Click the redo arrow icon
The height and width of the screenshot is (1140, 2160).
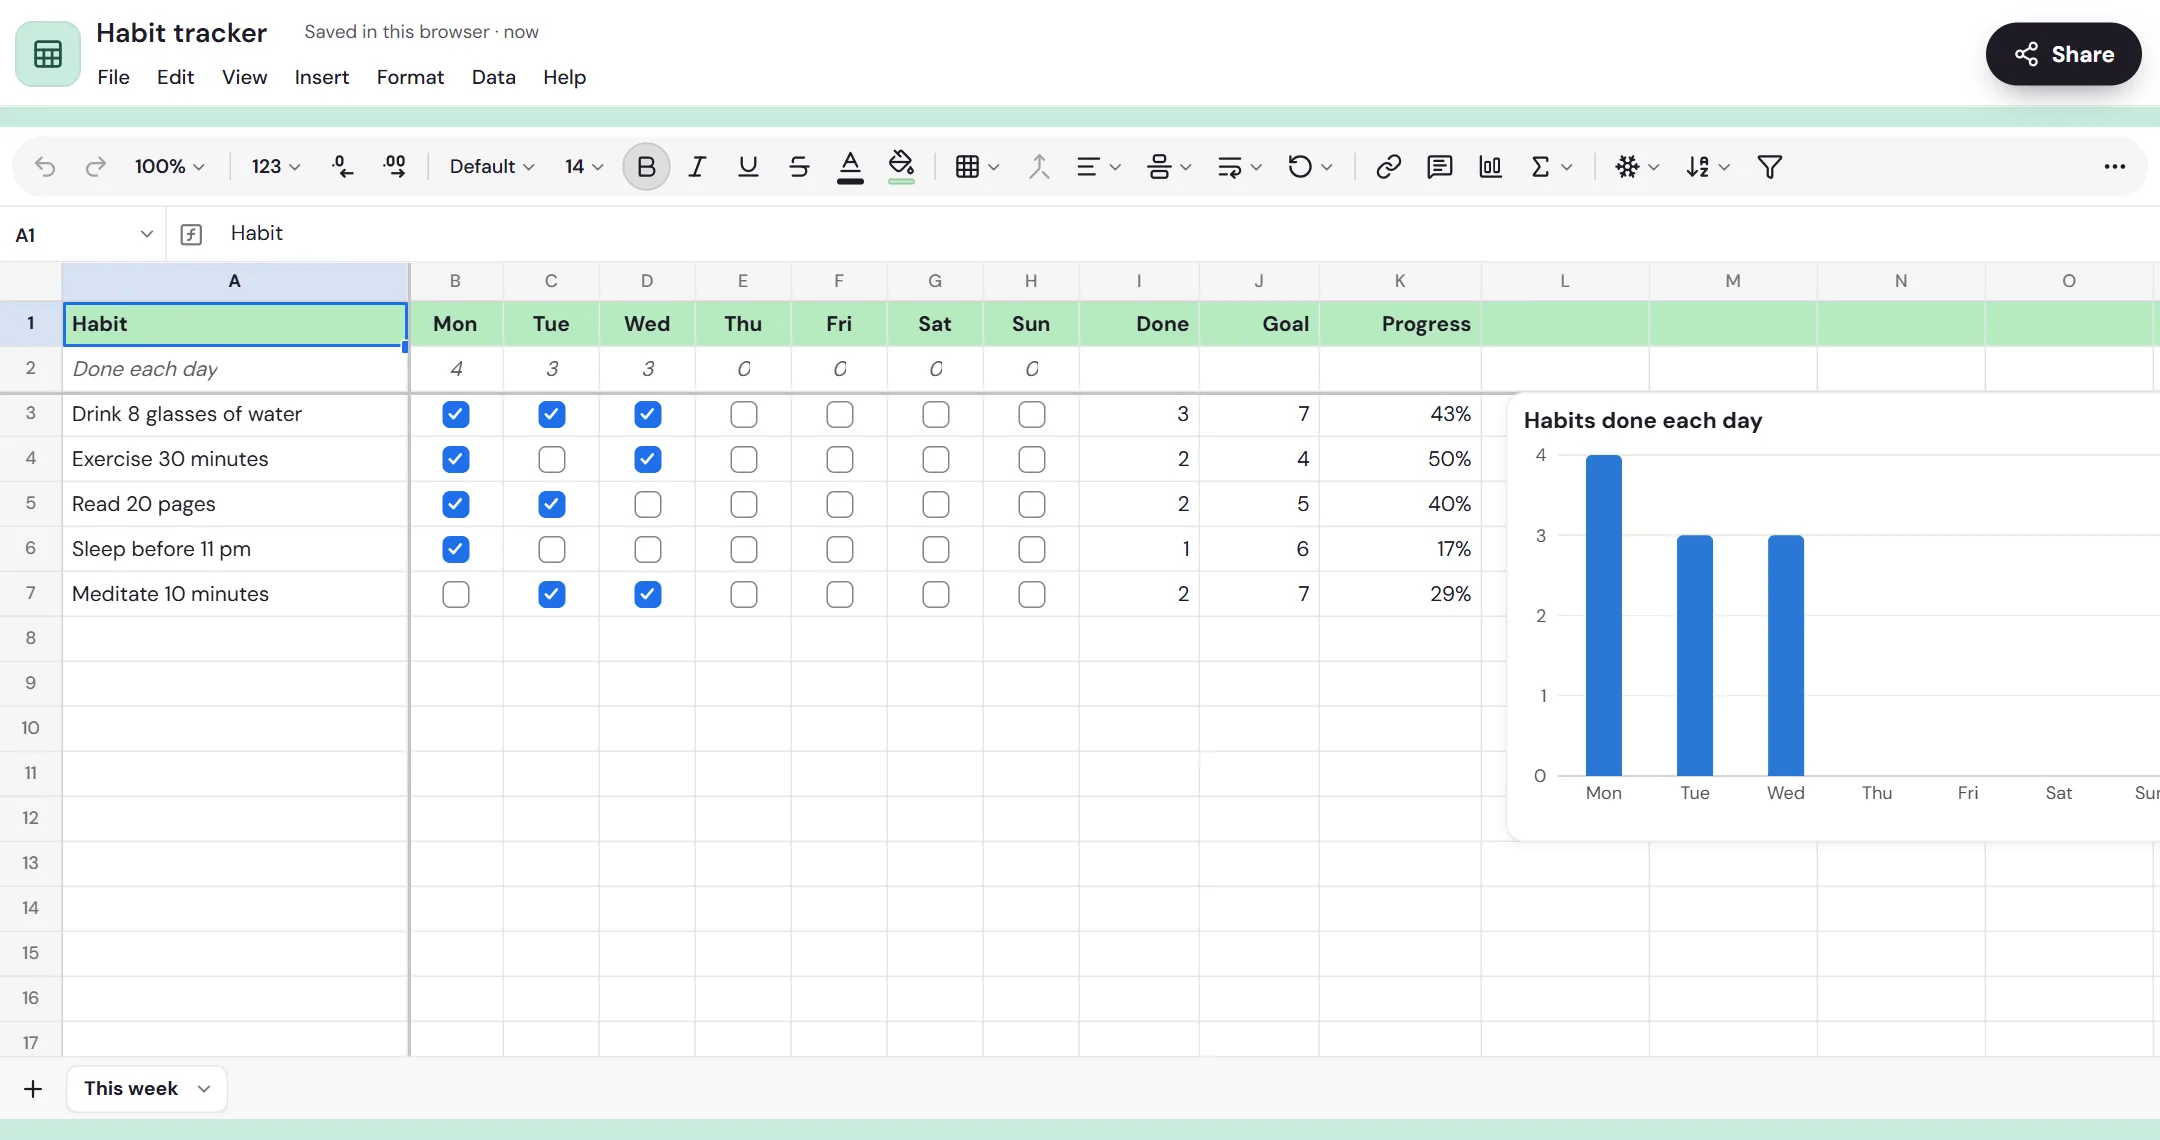coord(96,167)
